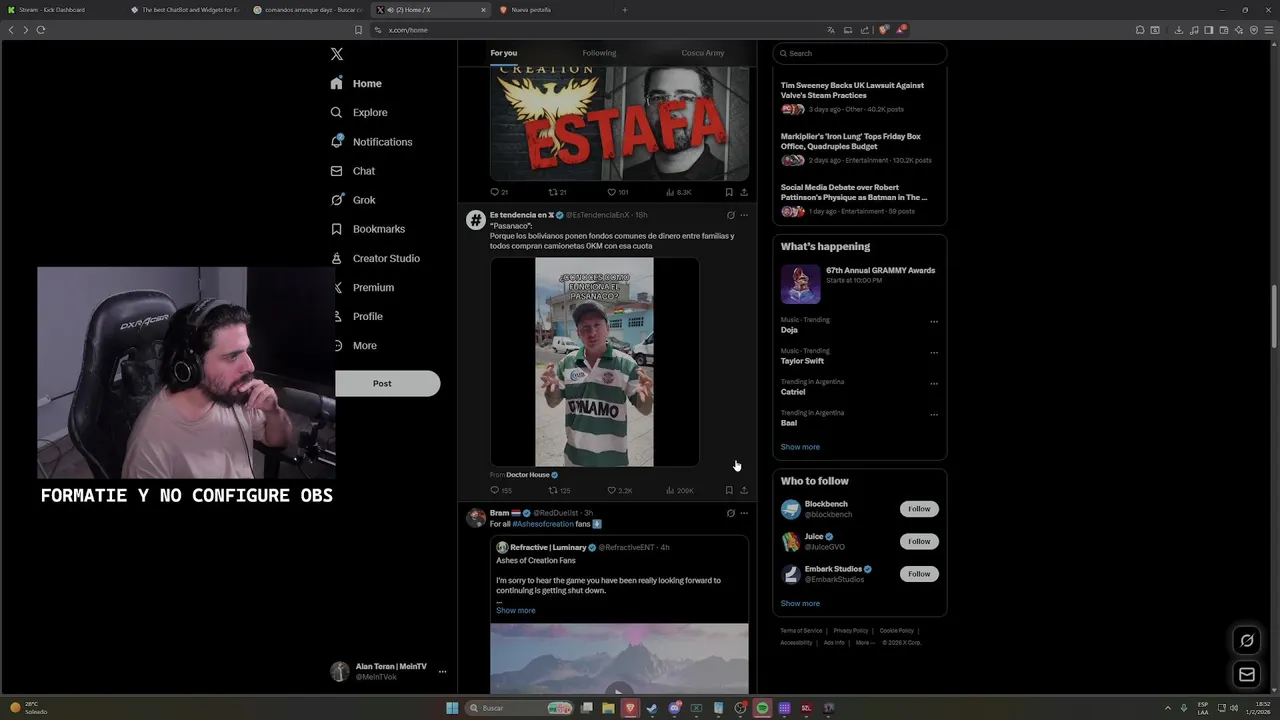Open more options on Es tendencia post
This screenshot has width=1280, height=720.
coord(744,215)
